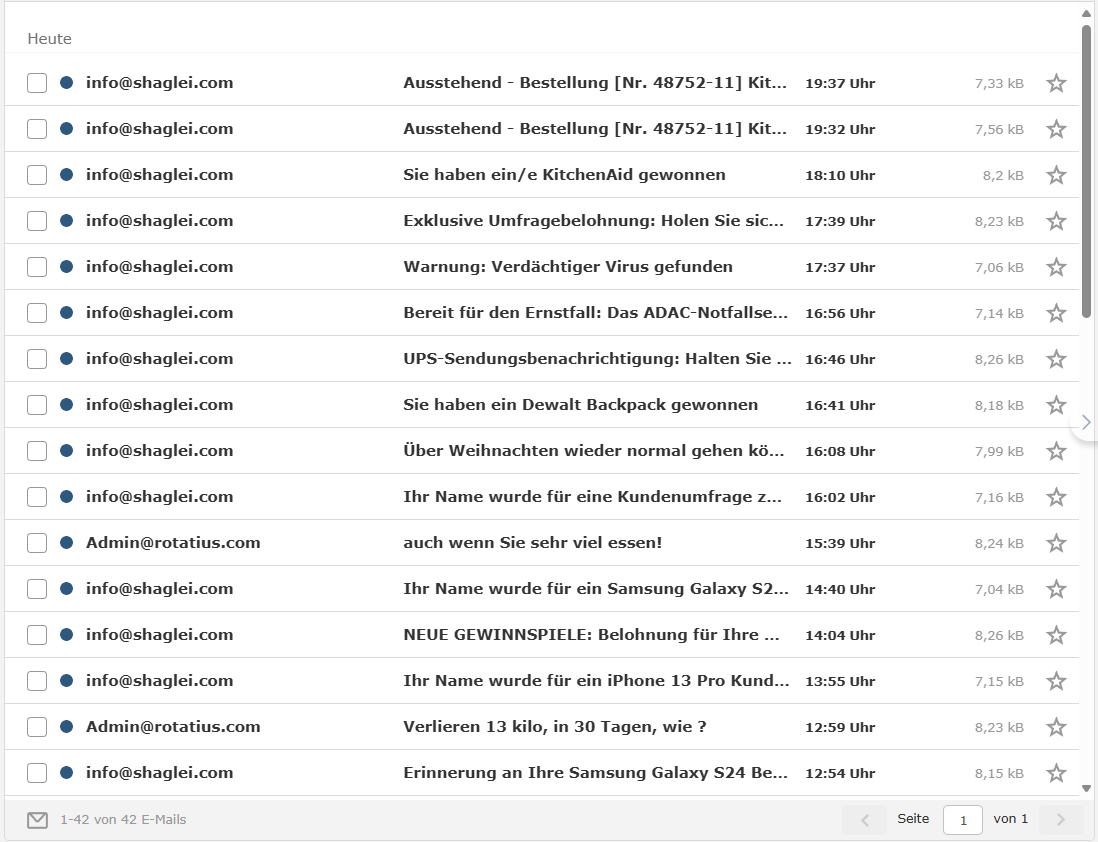Star the 19:32 Uhr Ausstehend Bestellung email
The height and width of the screenshot is (842, 1098).
coord(1056,129)
